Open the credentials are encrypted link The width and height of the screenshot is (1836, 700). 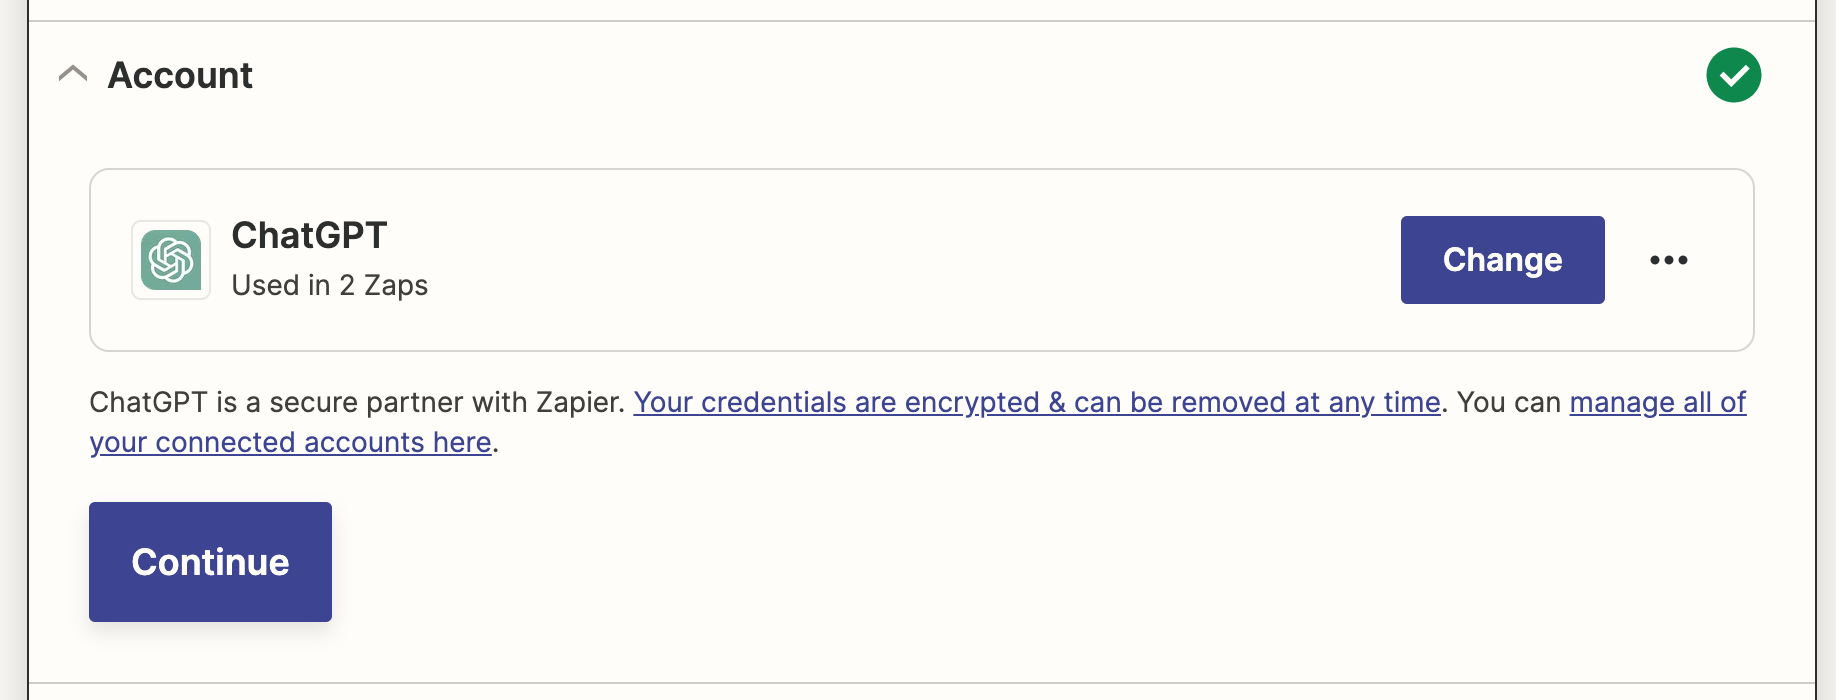pos(1037,402)
